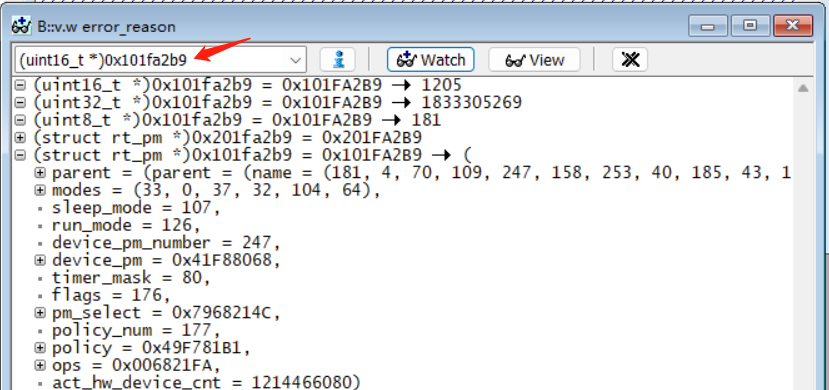Expand the pm_select pointer node
Screen dimensions: 829x390
40,313
